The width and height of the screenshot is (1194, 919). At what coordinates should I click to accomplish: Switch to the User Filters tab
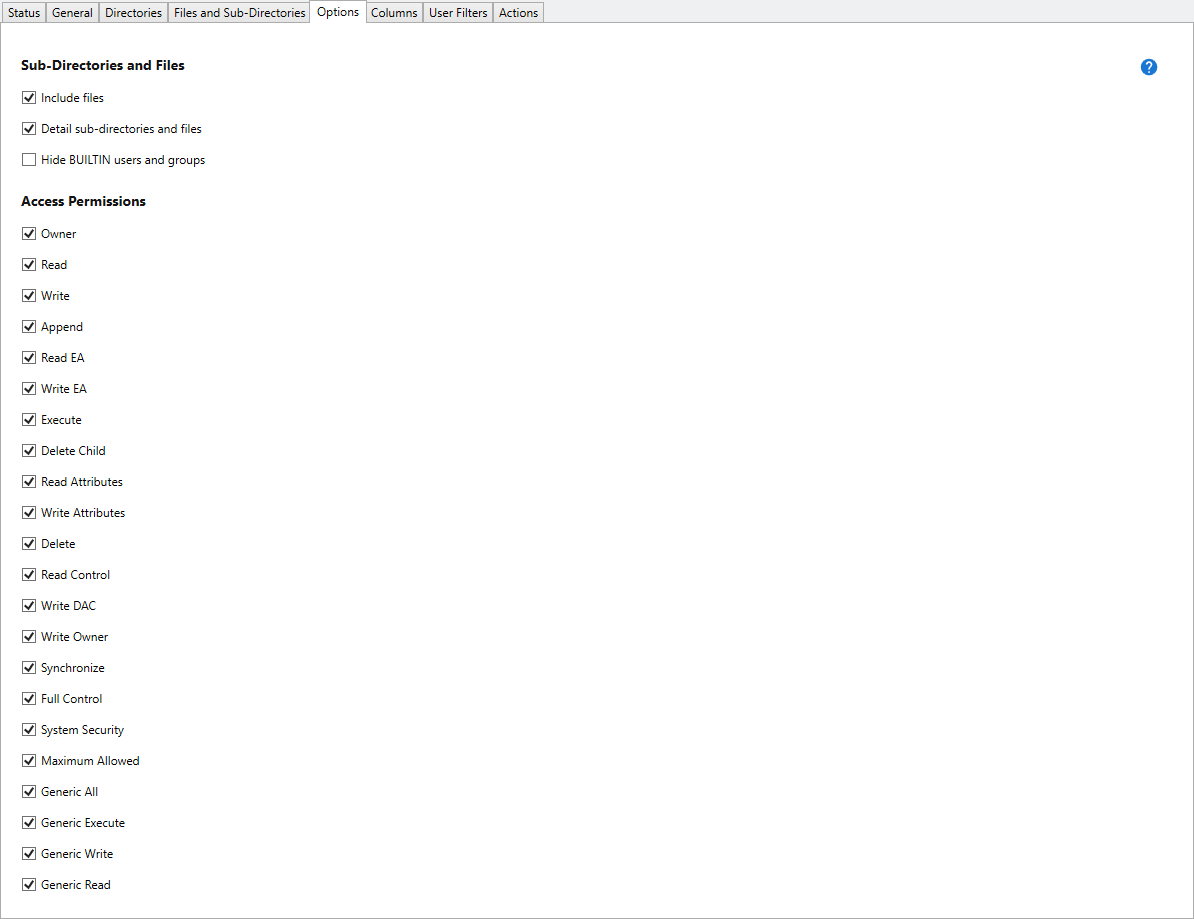coord(458,13)
